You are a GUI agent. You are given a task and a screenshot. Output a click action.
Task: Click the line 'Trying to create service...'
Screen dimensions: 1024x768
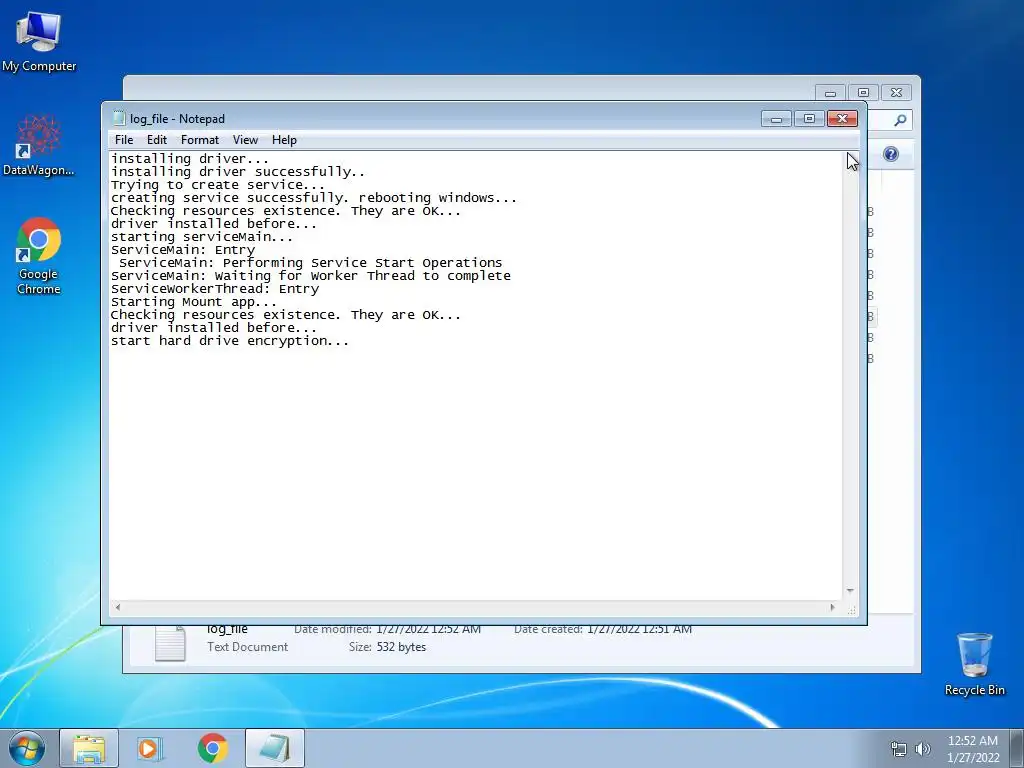pos(217,184)
